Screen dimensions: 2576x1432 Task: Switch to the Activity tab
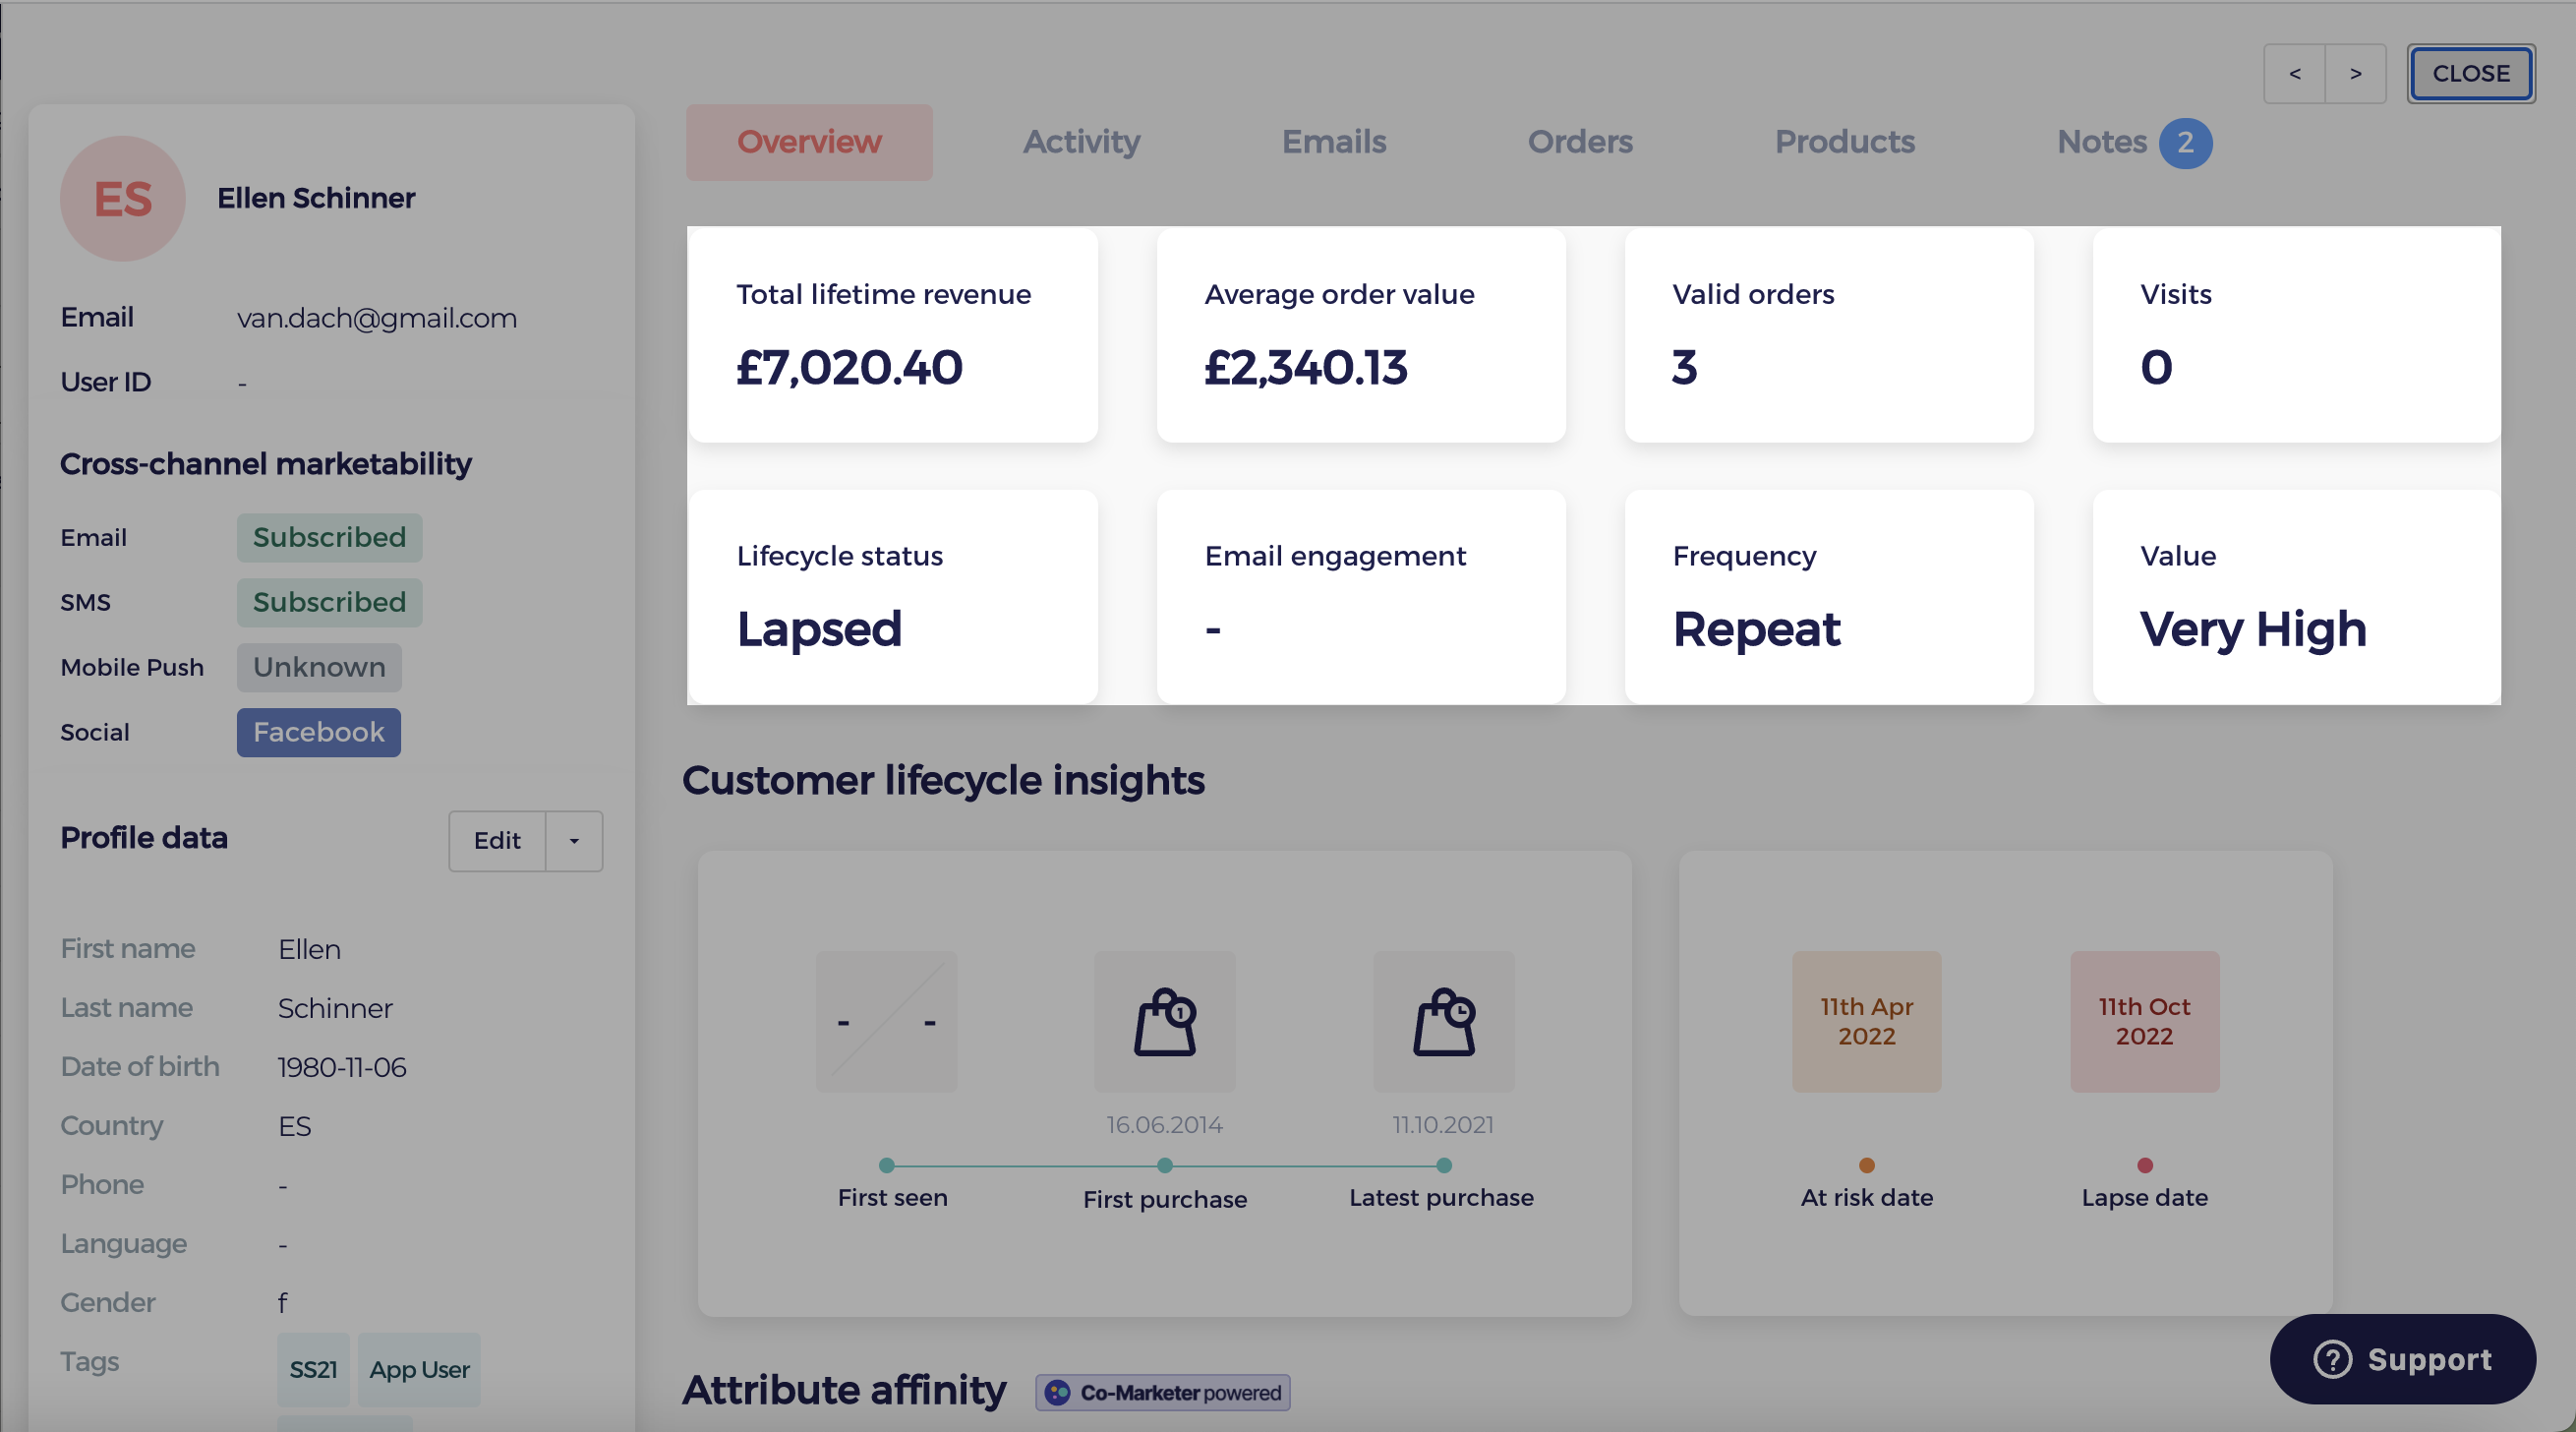click(x=1081, y=142)
